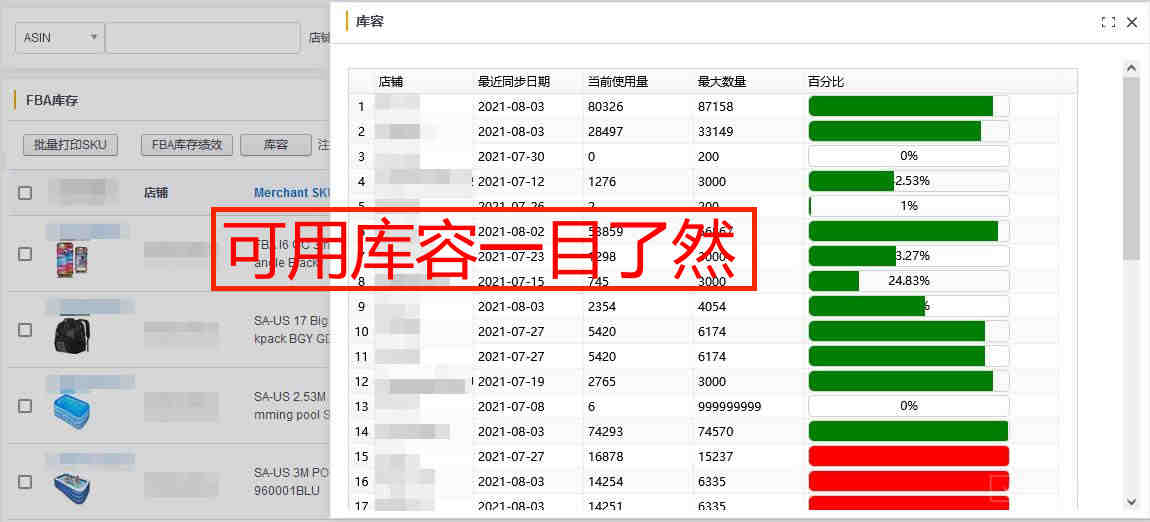Open the 2.53M blue swimming pool thumbnail
Screen dimensions: 1150x522
click(73, 411)
